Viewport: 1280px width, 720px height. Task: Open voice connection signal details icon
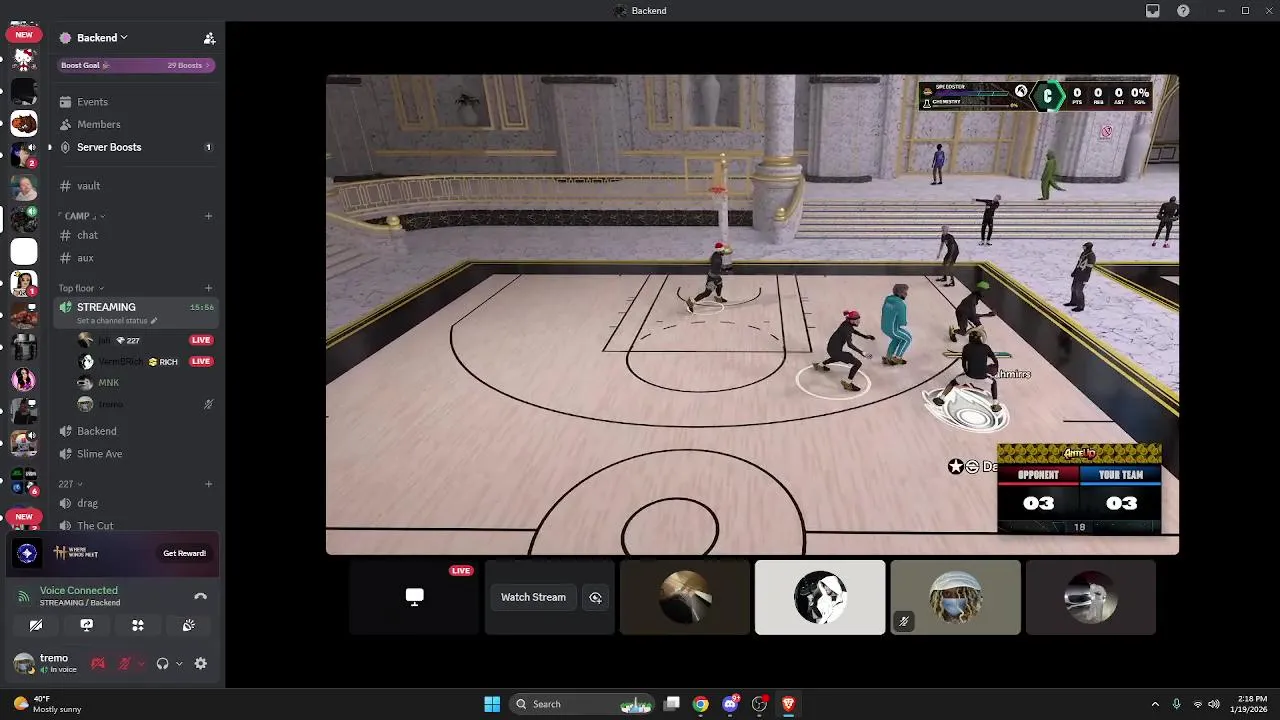coord(23,596)
